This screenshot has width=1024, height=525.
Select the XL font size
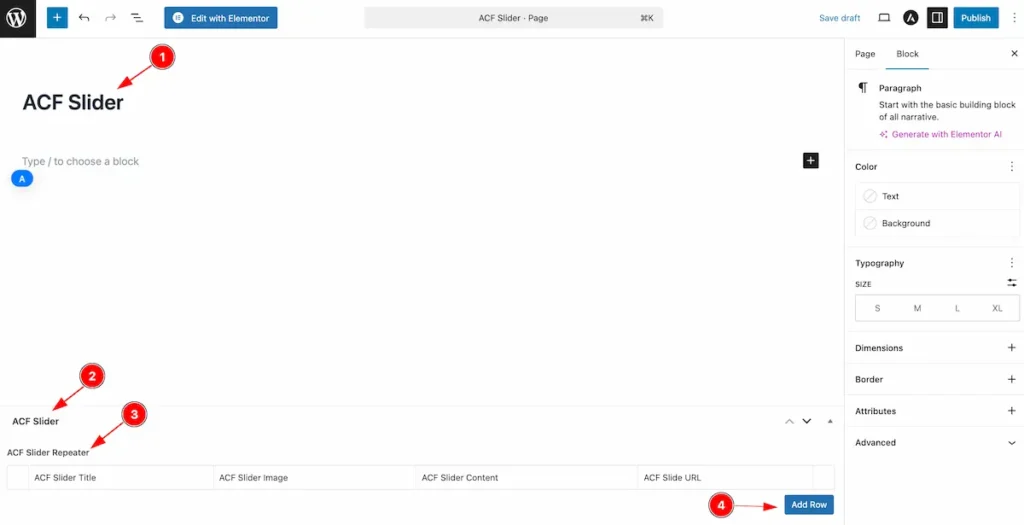997,308
